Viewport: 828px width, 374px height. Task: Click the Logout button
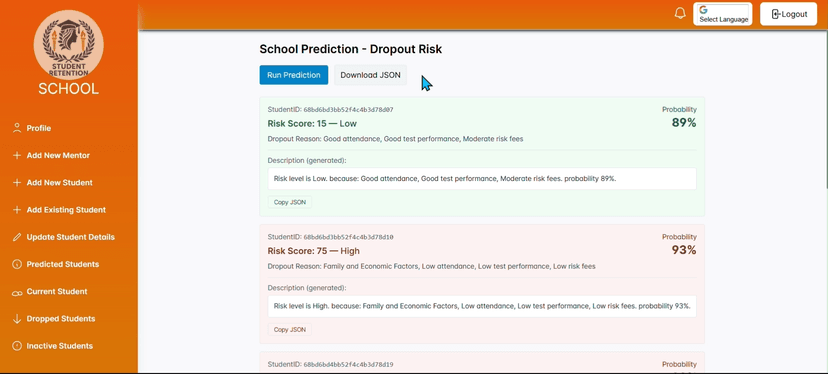coord(789,14)
